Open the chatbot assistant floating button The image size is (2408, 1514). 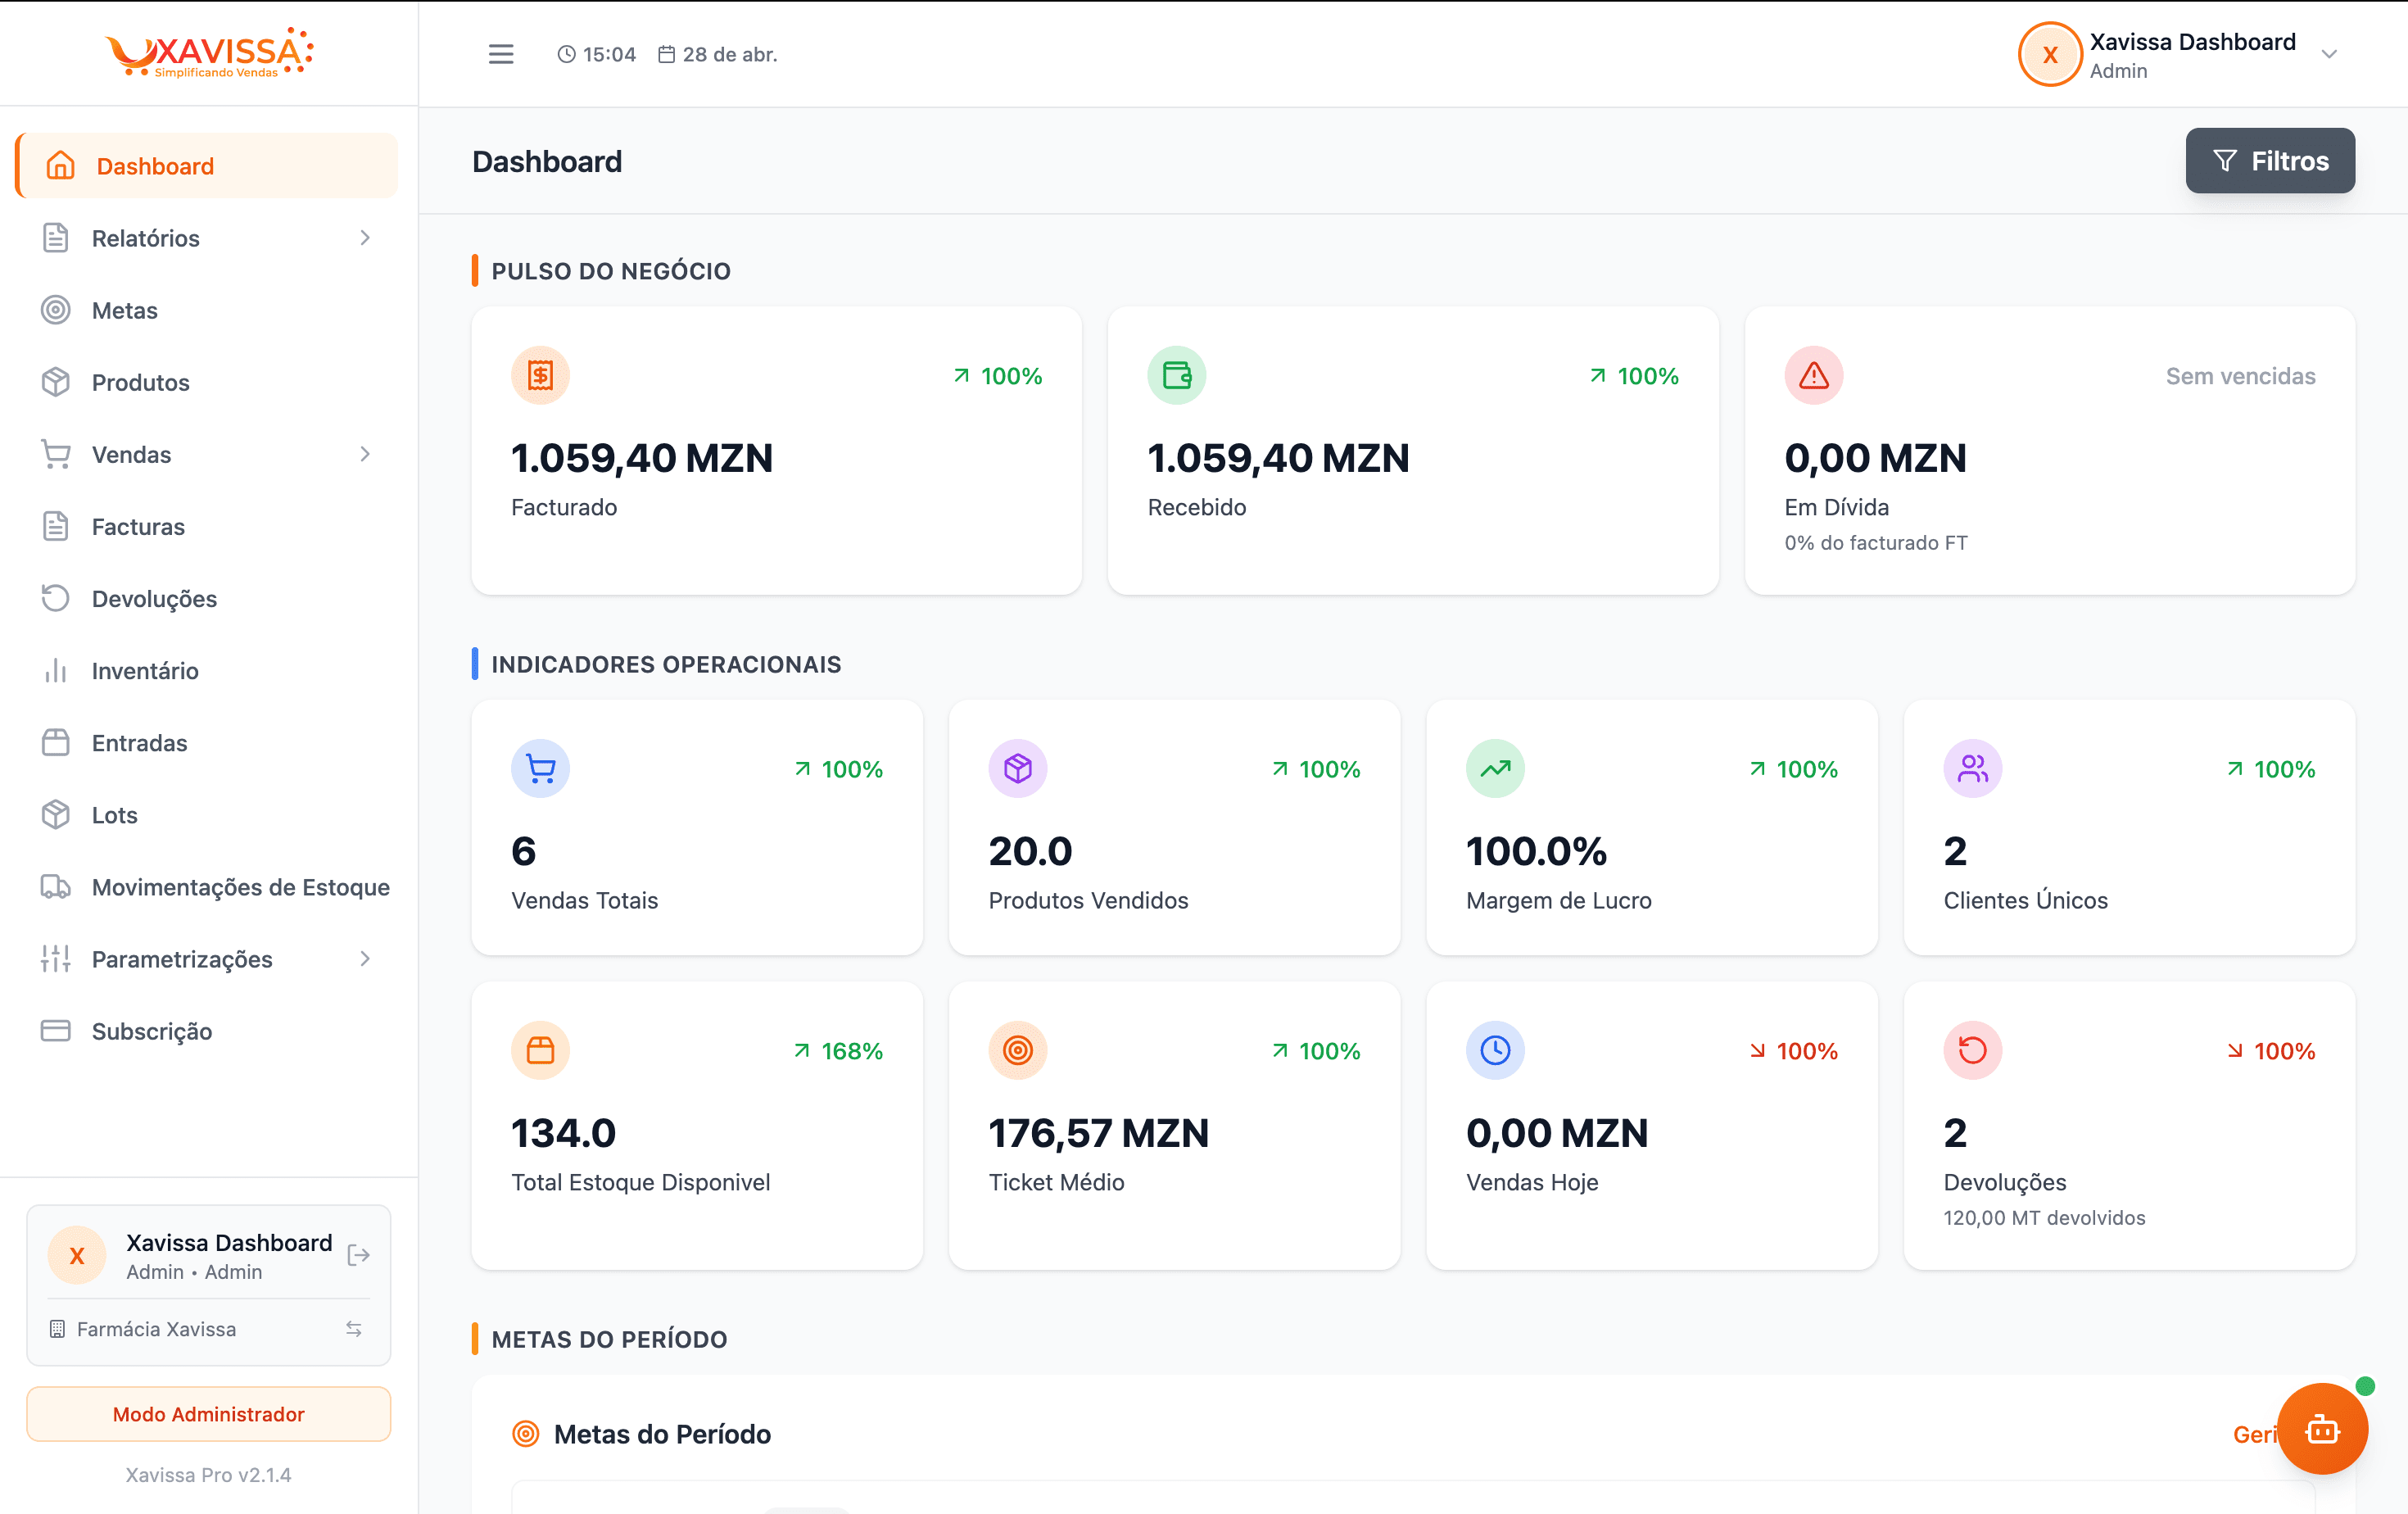tap(2322, 1429)
